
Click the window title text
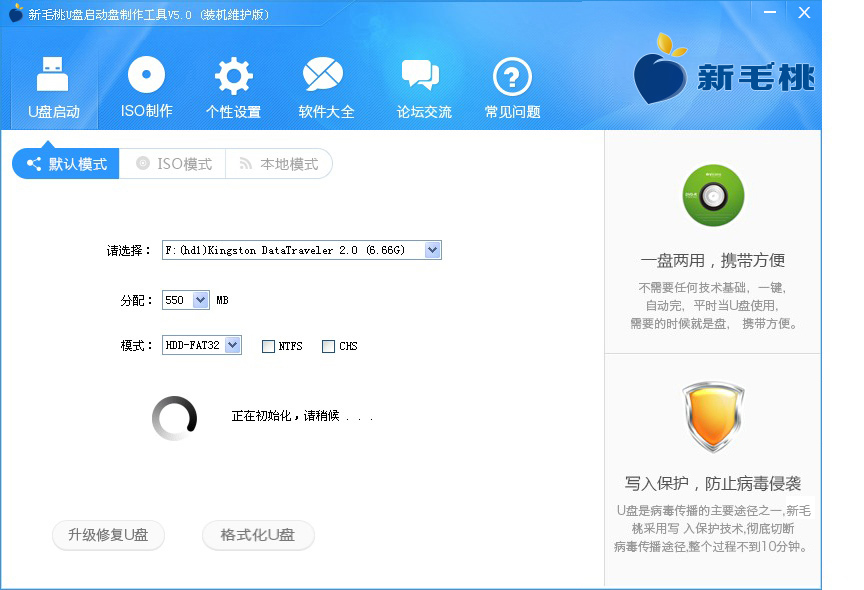click(149, 15)
